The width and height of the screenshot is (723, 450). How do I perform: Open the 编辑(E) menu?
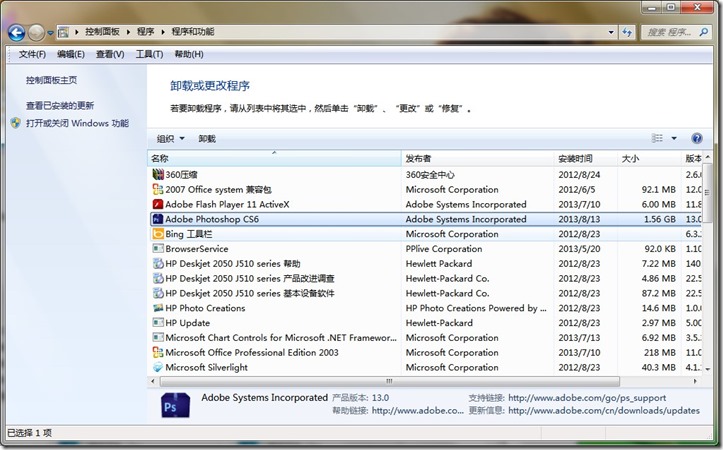[71, 54]
